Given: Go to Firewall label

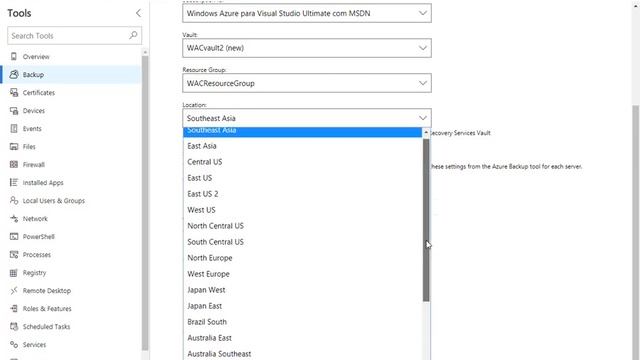Looking at the screenshot, I should [x=33, y=164].
